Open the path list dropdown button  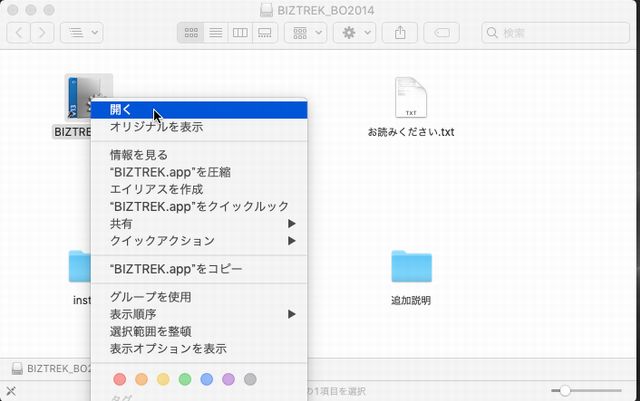point(82,33)
